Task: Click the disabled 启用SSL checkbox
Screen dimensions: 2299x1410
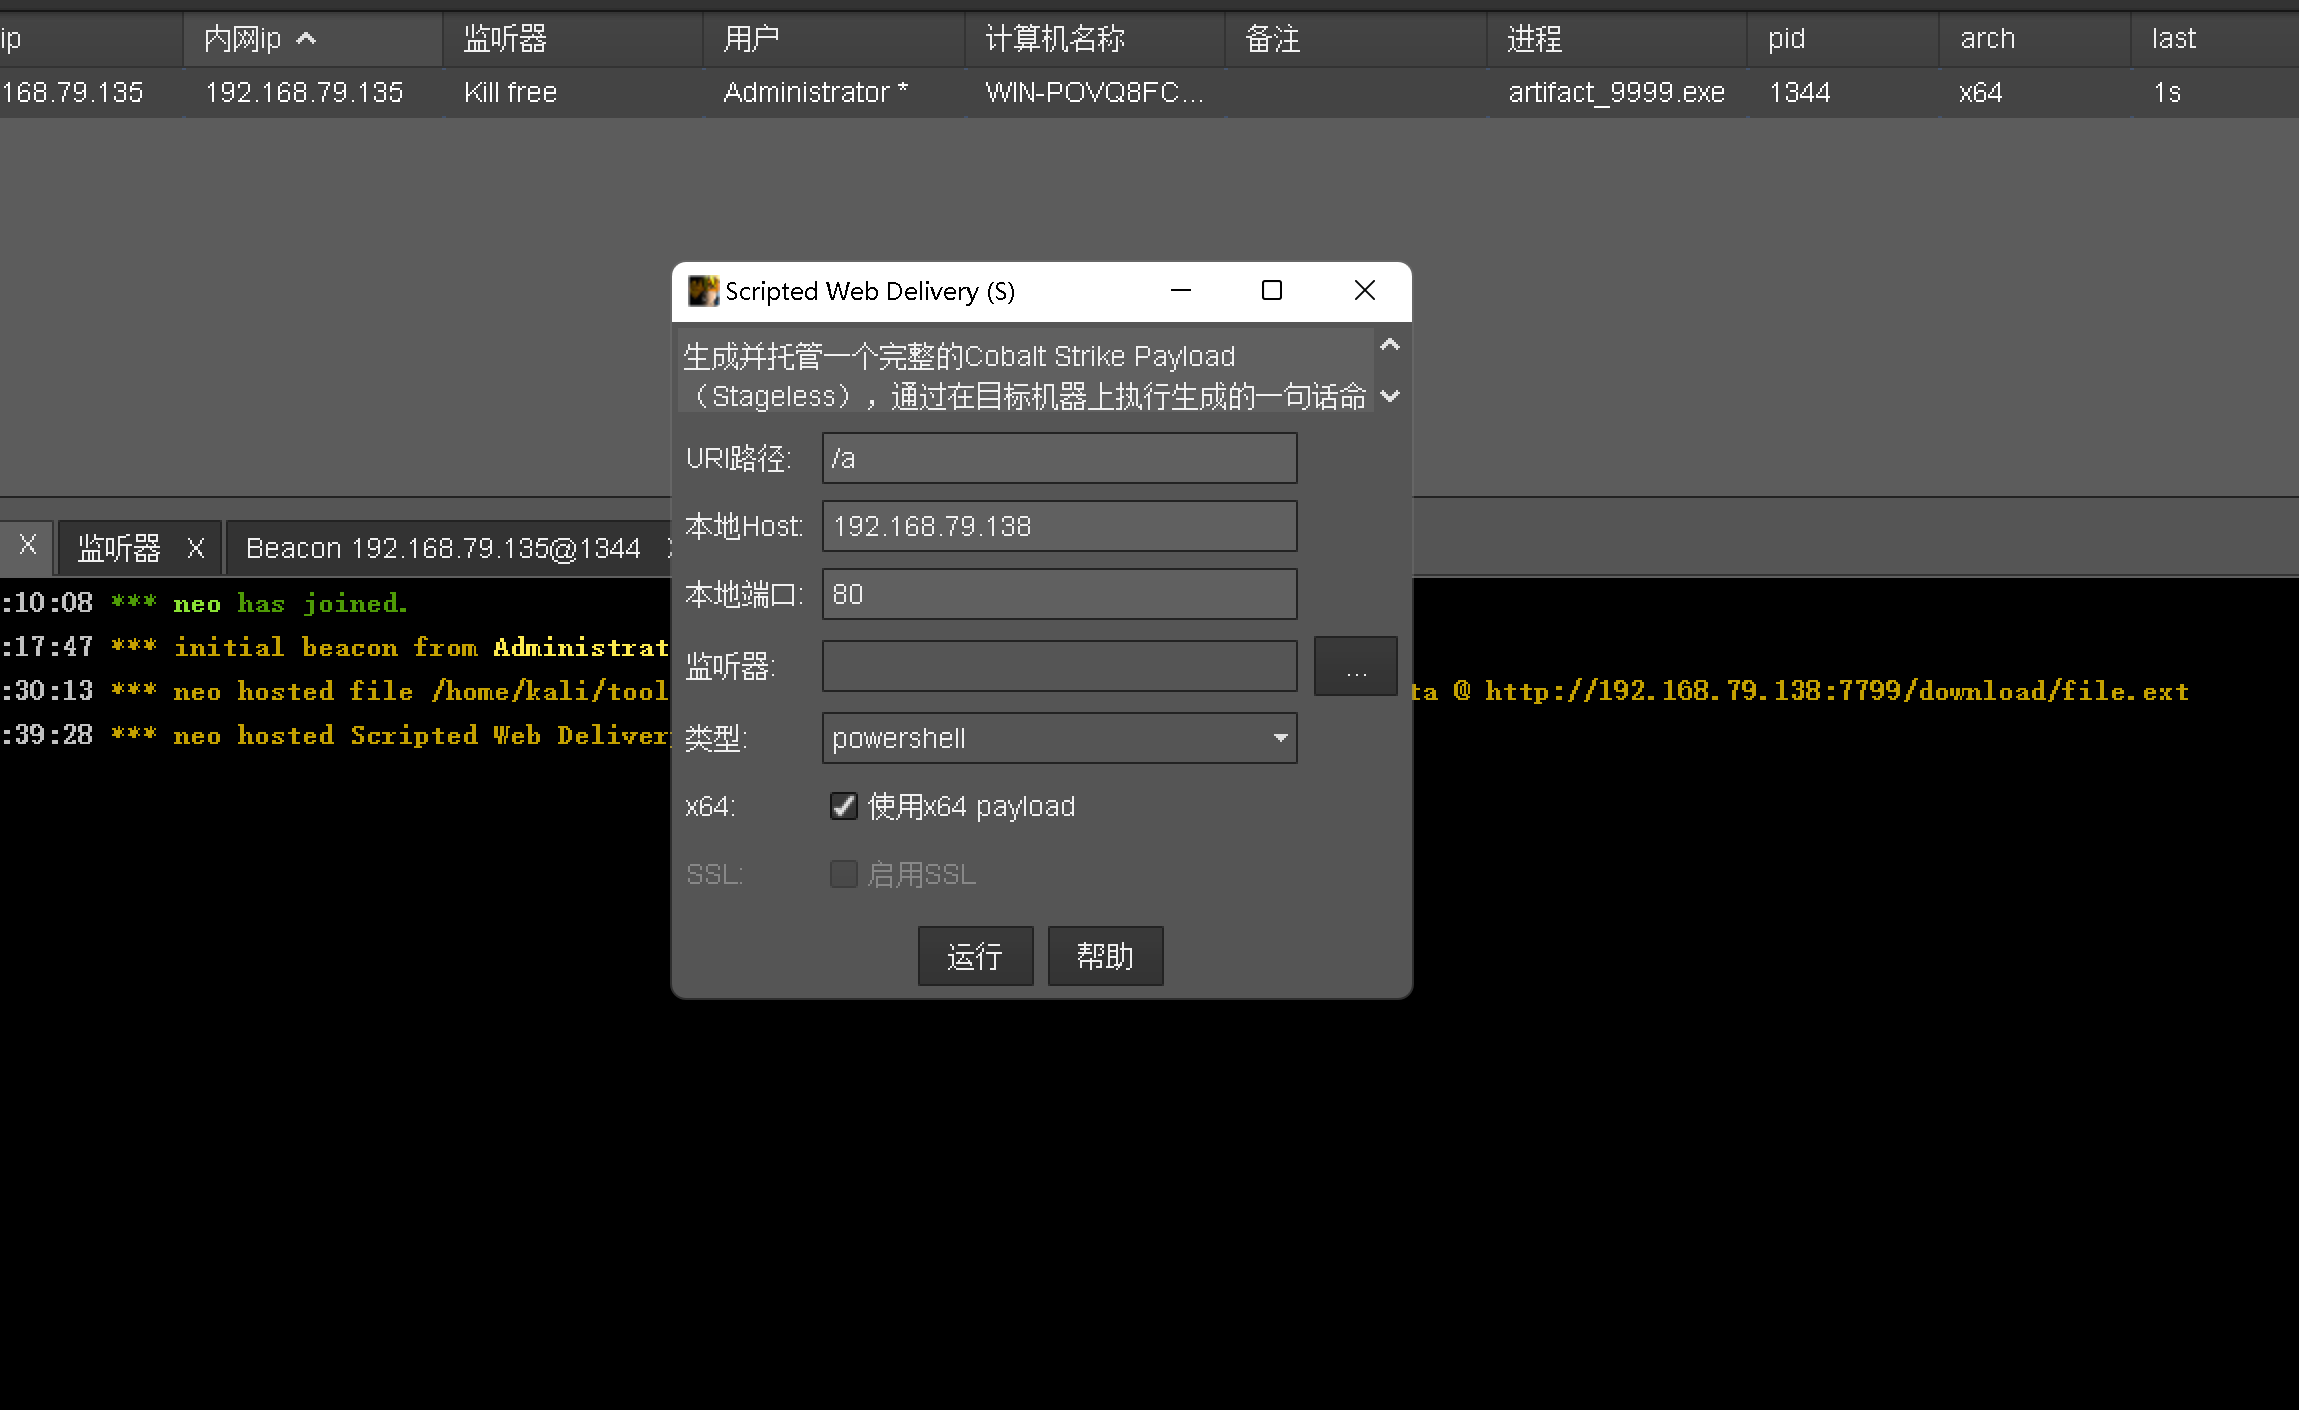Action: (x=844, y=874)
